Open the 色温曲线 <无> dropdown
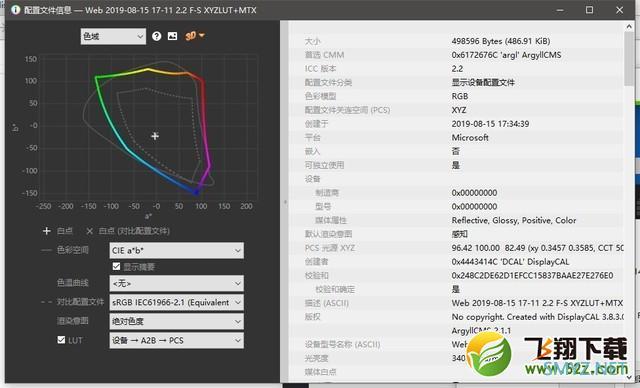This screenshot has height=388, width=640. click(x=177, y=283)
